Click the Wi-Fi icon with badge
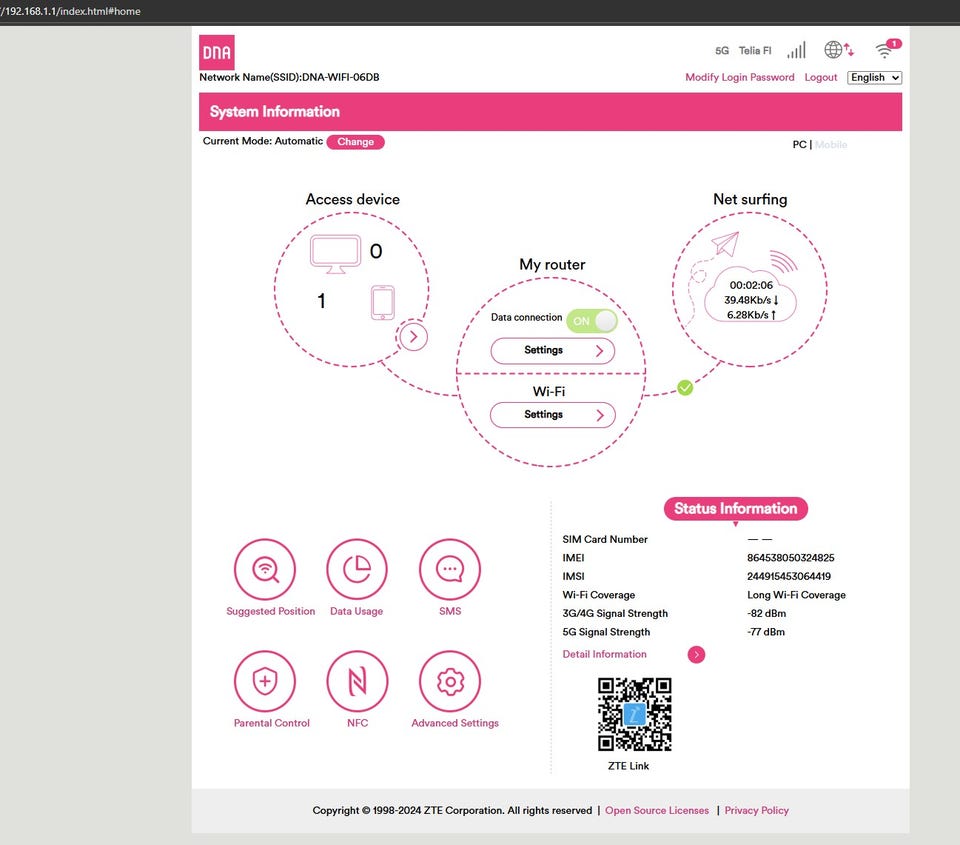 (887, 49)
